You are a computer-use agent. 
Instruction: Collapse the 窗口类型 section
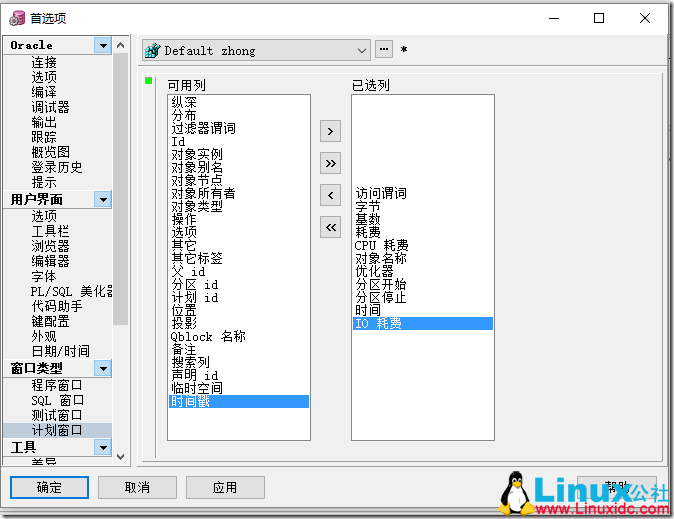[103, 368]
